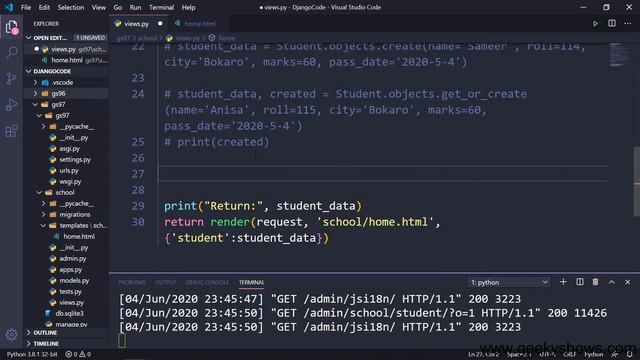Open the Go menu
The height and width of the screenshot is (360, 640).
[118, 7]
